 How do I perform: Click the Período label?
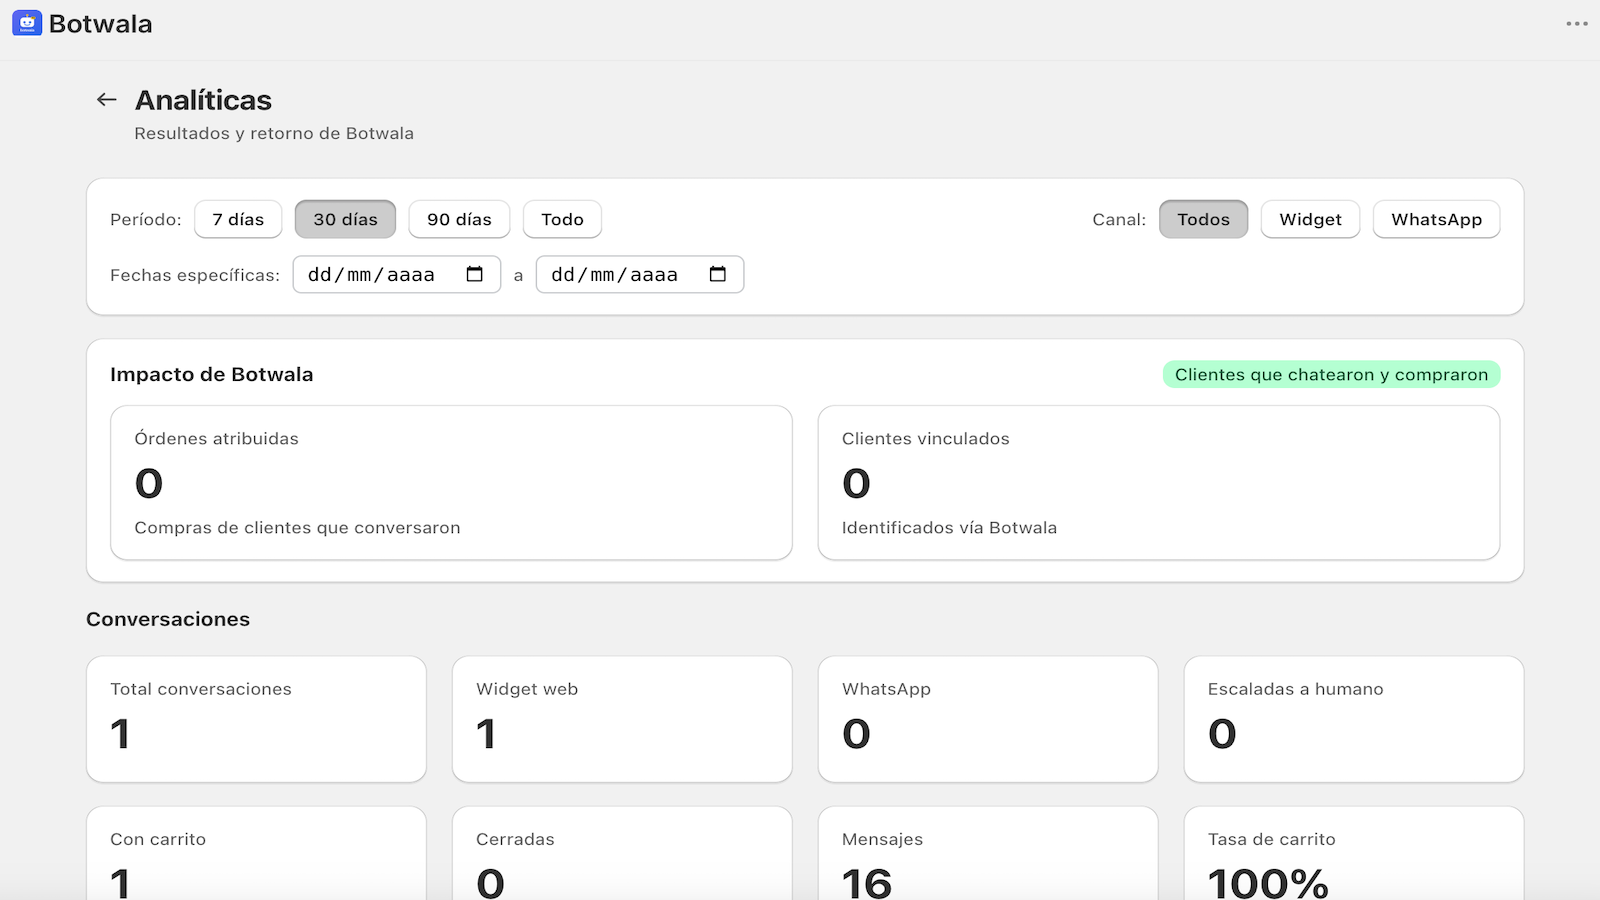(146, 219)
